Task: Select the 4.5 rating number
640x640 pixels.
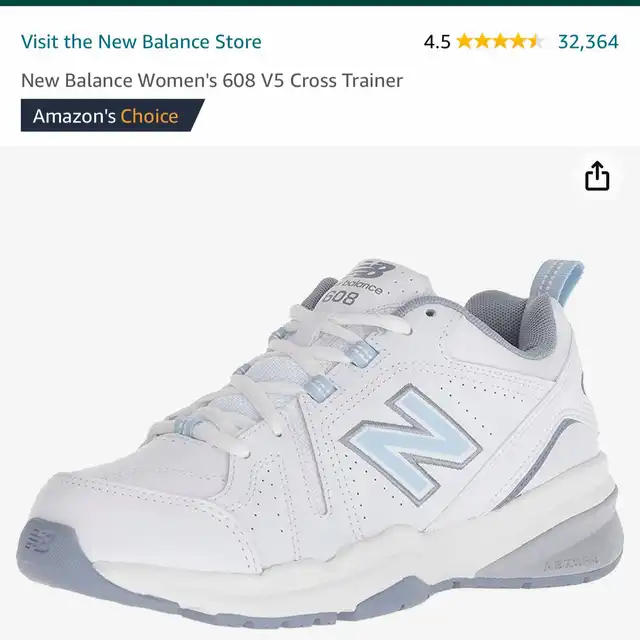Action: pyautogui.click(x=437, y=42)
